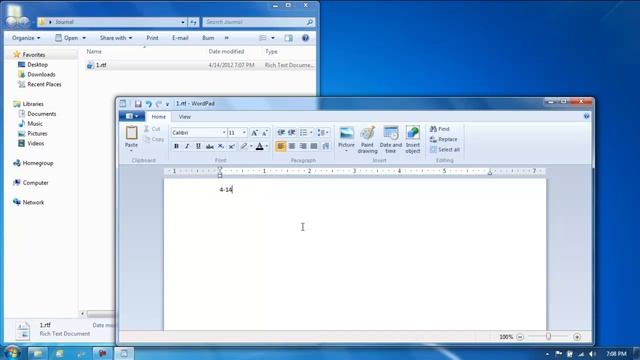Open the WordPad application menu button

click(x=132, y=116)
